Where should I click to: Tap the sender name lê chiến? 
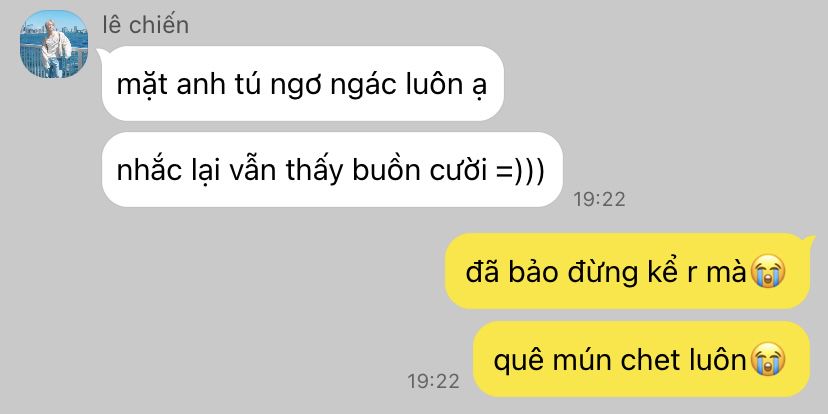(x=145, y=25)
